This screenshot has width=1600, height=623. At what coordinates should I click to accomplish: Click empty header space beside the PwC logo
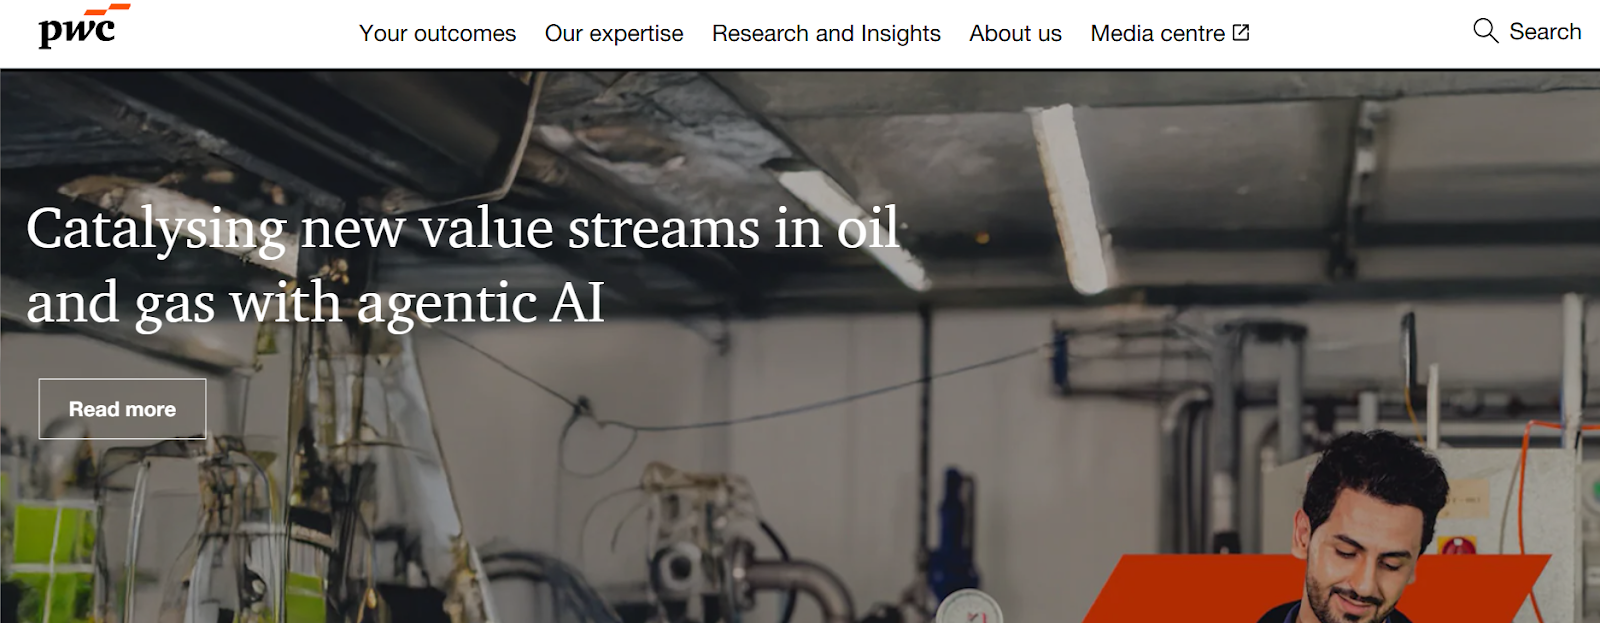pos(240,33)
